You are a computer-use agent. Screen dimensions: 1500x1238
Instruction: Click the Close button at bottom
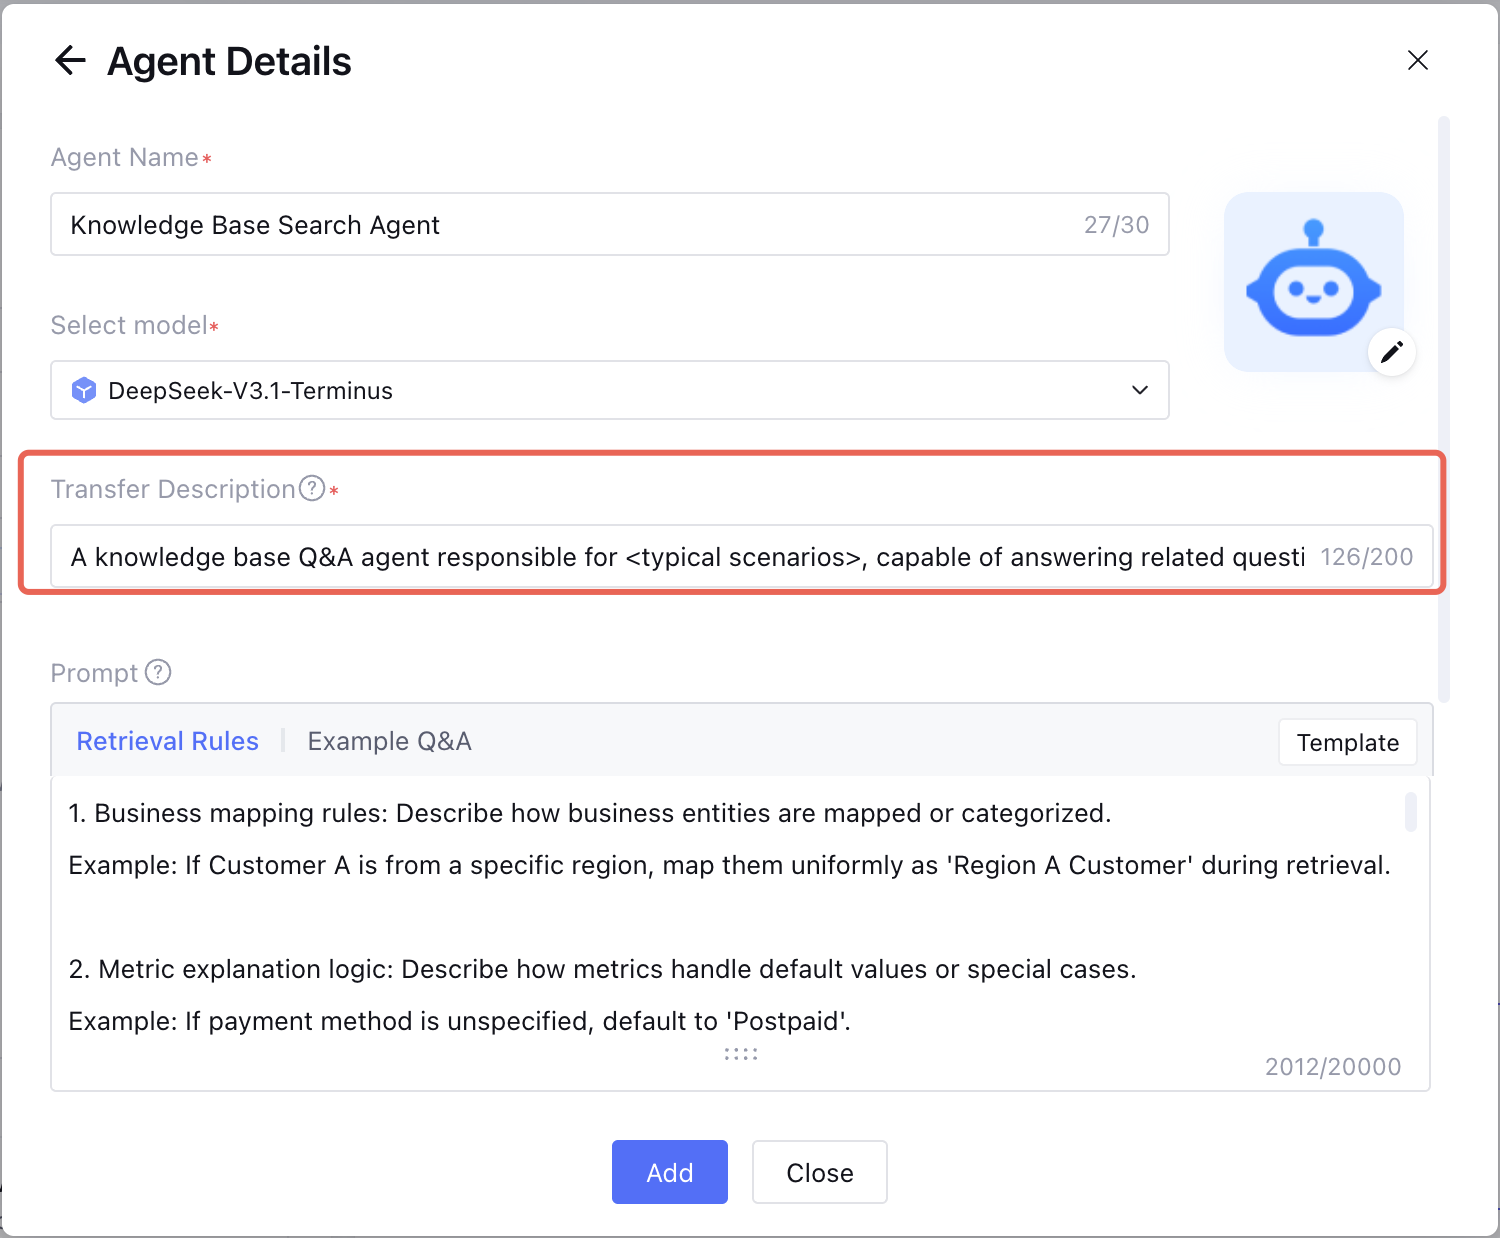point(819,1172)
